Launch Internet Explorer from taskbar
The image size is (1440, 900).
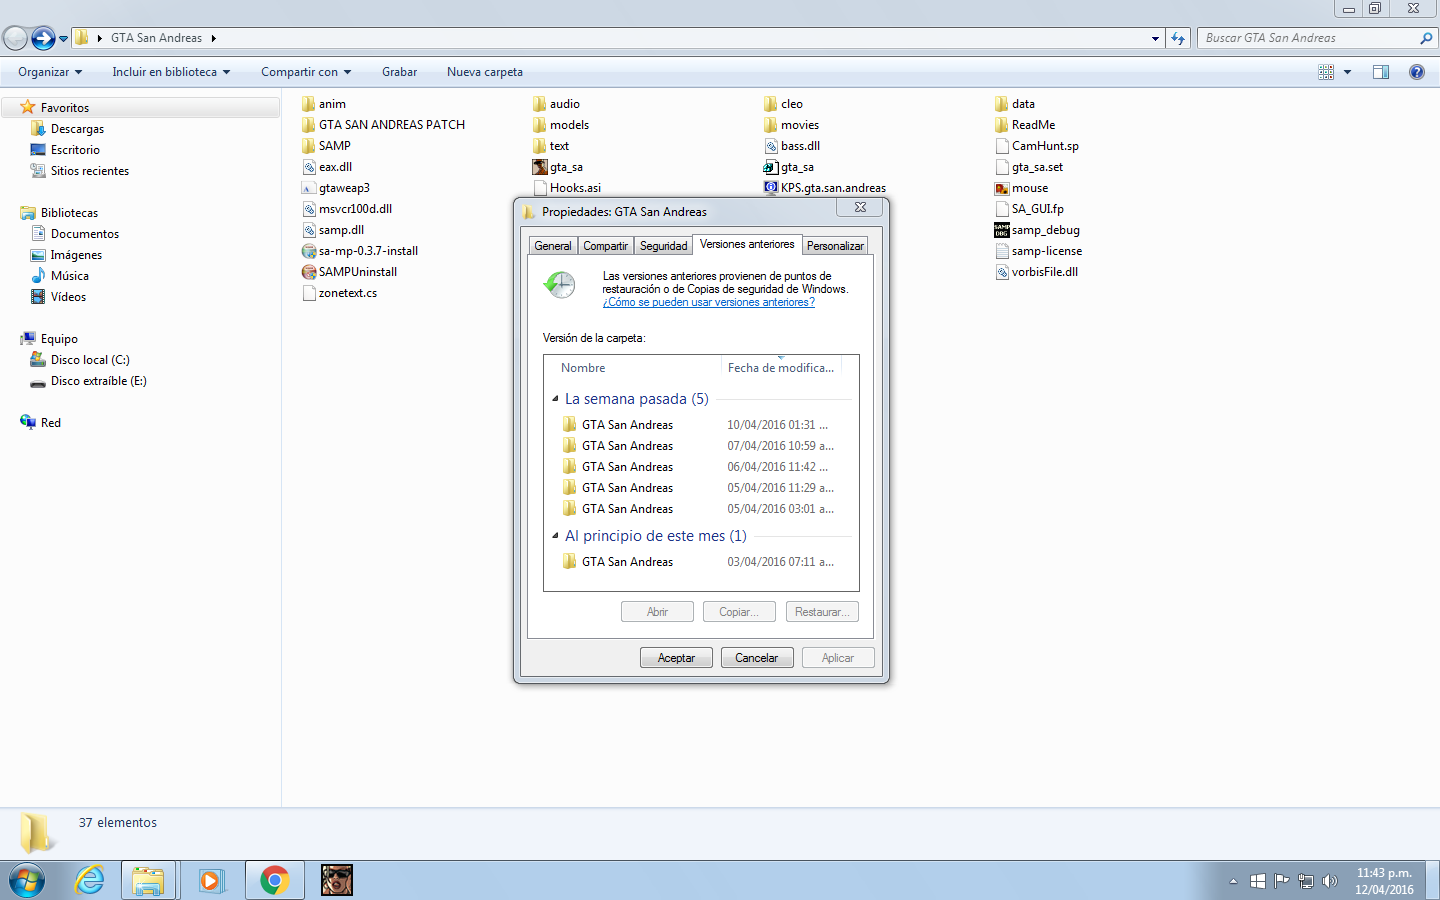(x=90, y=880)
